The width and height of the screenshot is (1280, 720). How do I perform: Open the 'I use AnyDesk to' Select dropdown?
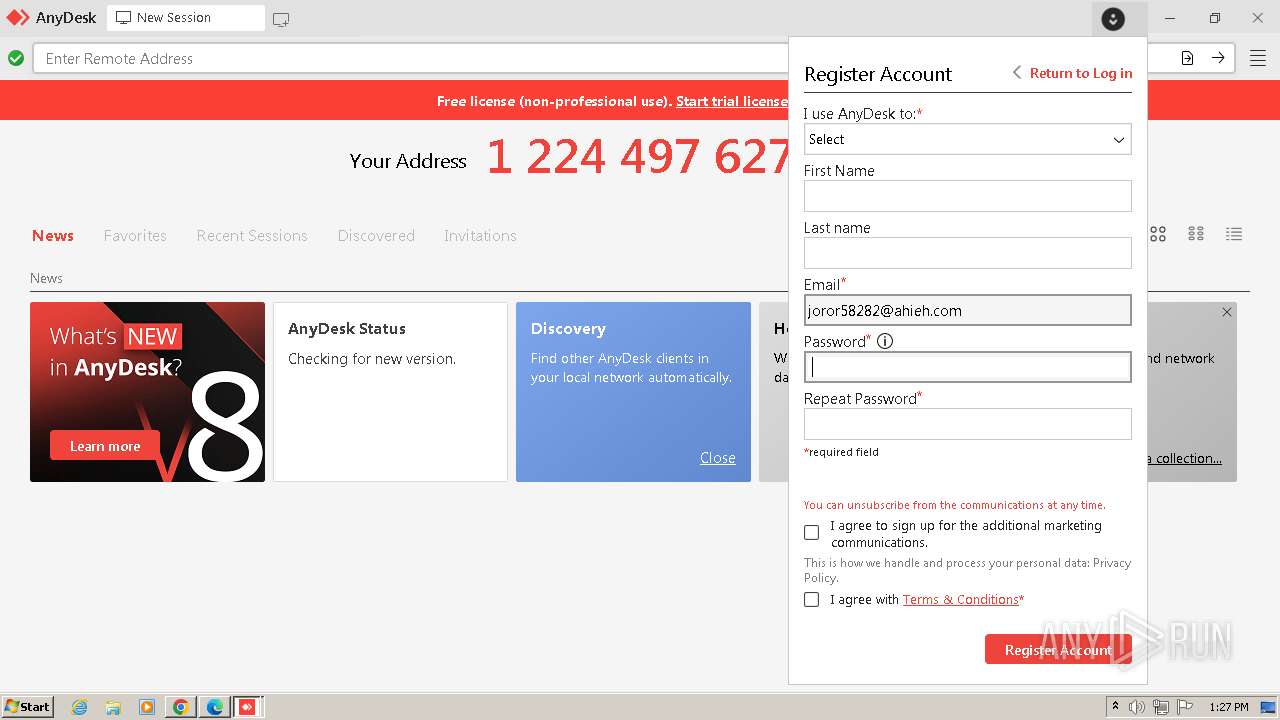pyautogui.click(x=968, y=139)
